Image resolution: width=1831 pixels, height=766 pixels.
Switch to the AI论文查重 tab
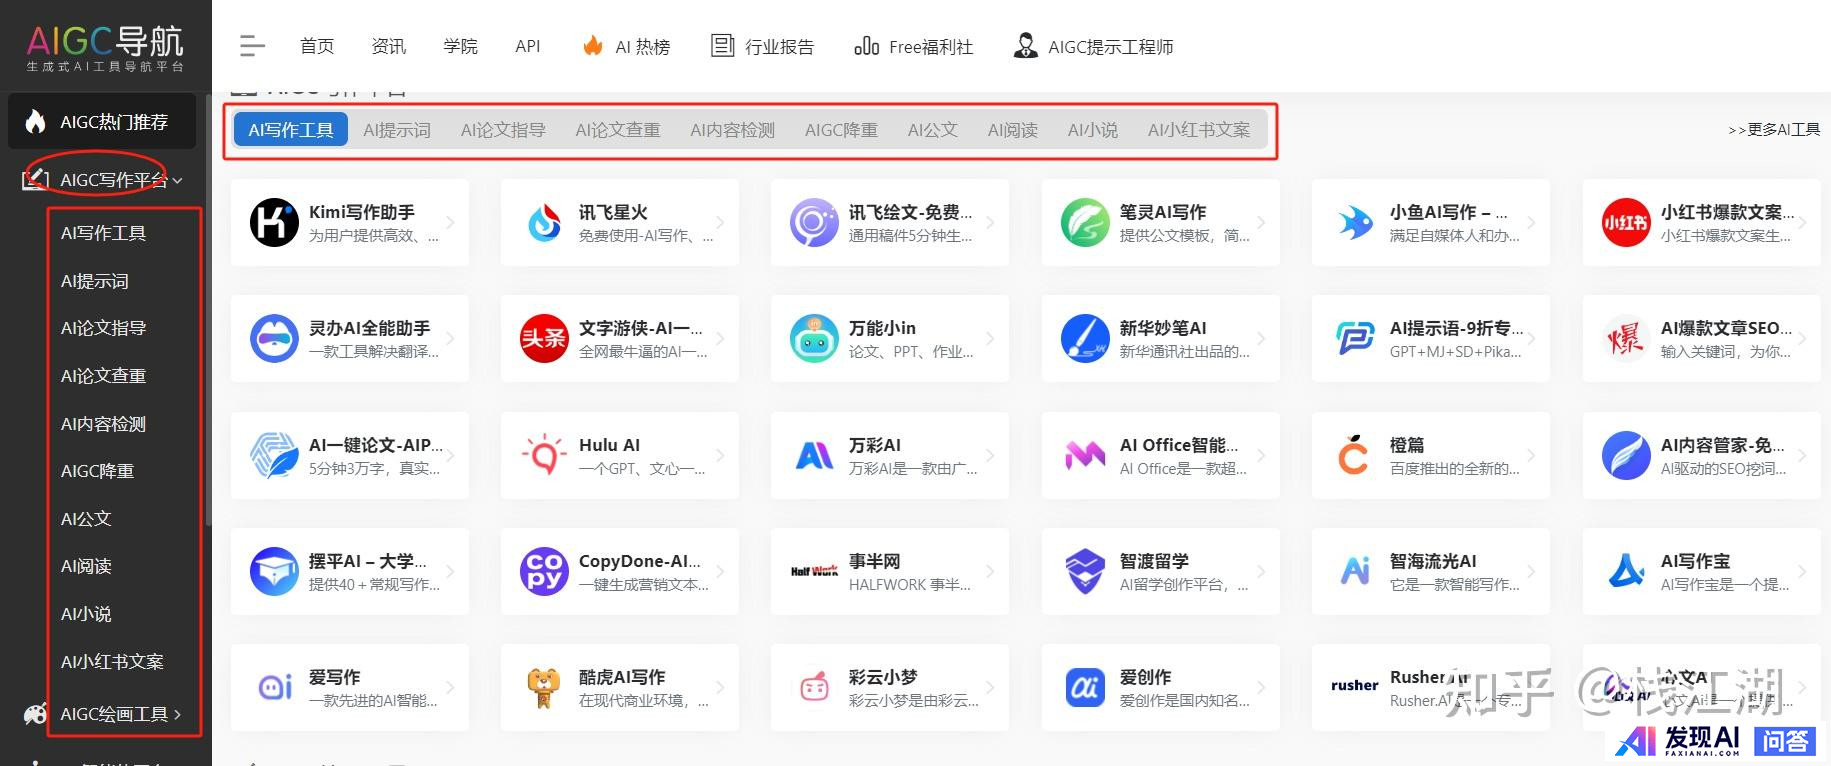tap(618, 130)
